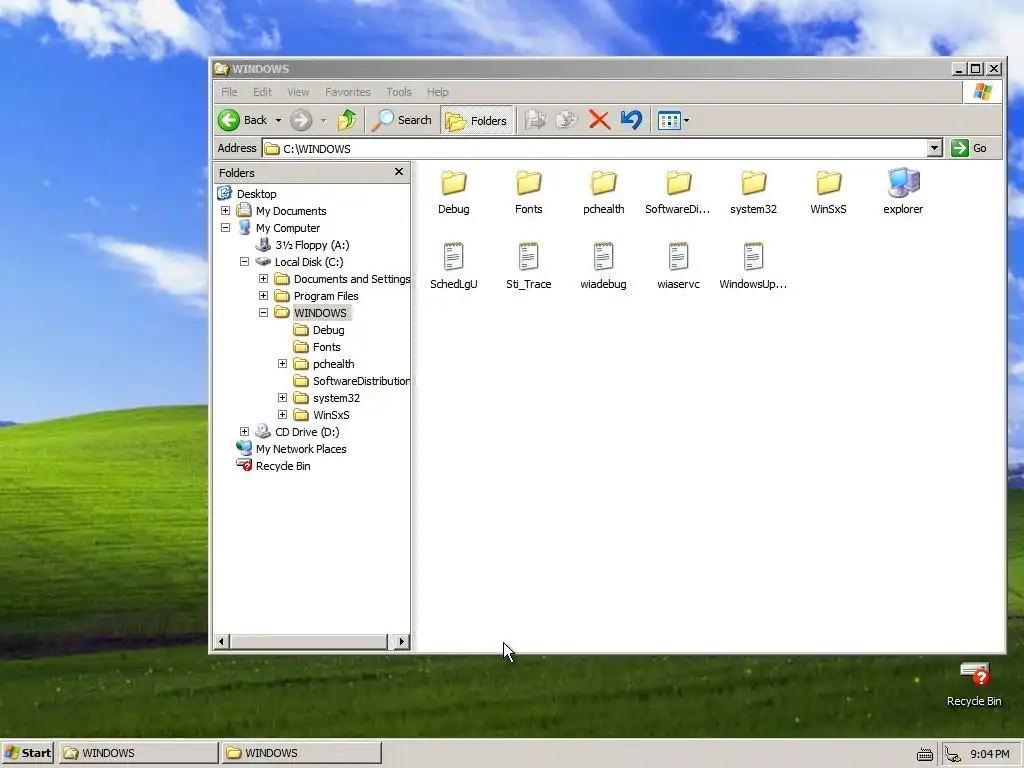The width and height of the screenshot is (1024, 768).
Task: Open the Forward history dropdown arrow
Action: click(323, 121)
